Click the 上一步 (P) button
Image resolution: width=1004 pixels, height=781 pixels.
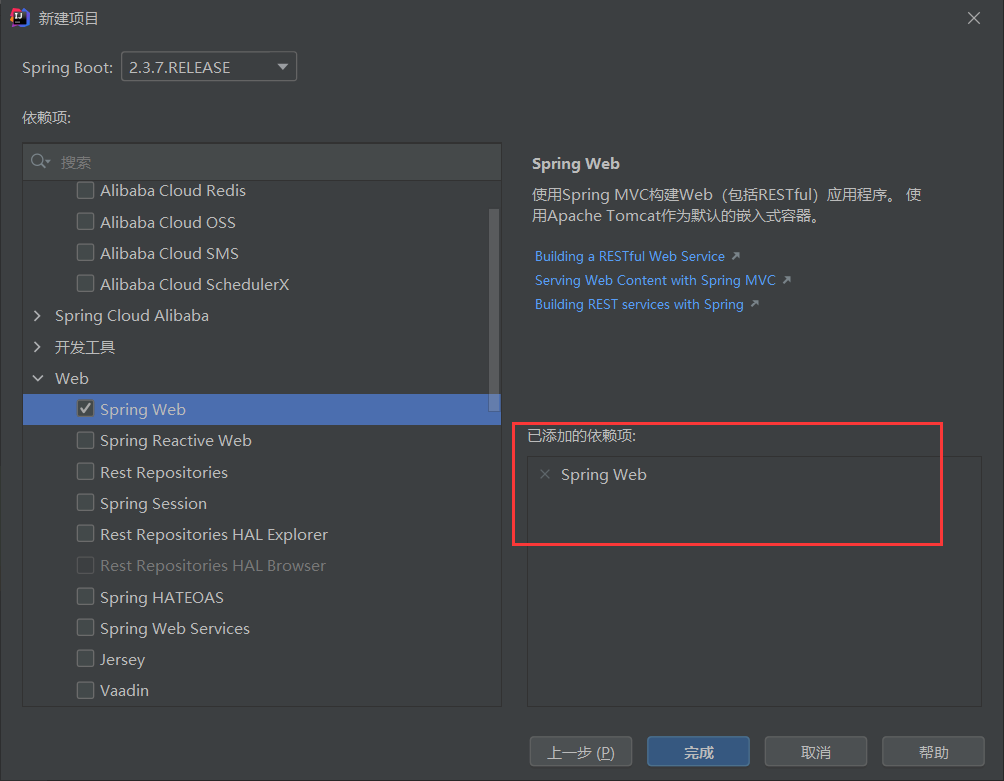coord(581,752)
